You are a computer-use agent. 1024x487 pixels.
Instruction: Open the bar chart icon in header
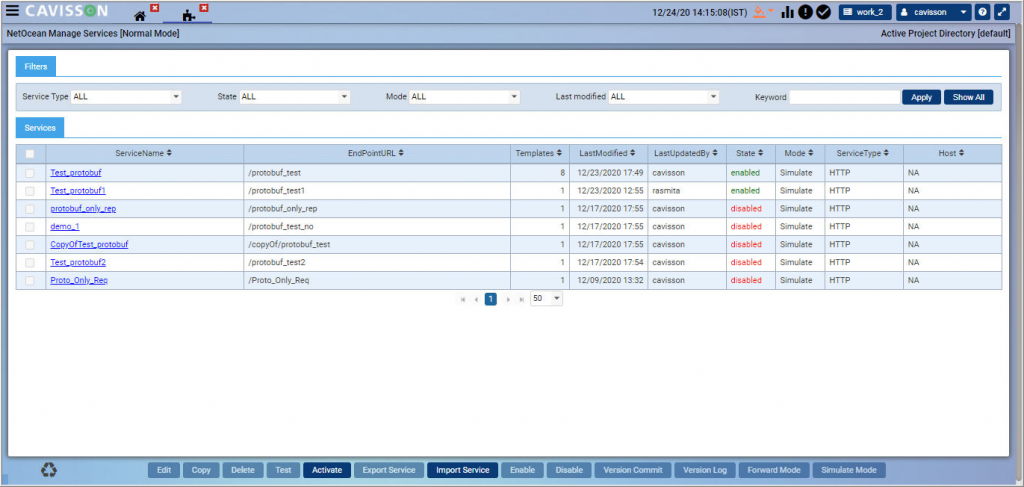click(787, 12)
